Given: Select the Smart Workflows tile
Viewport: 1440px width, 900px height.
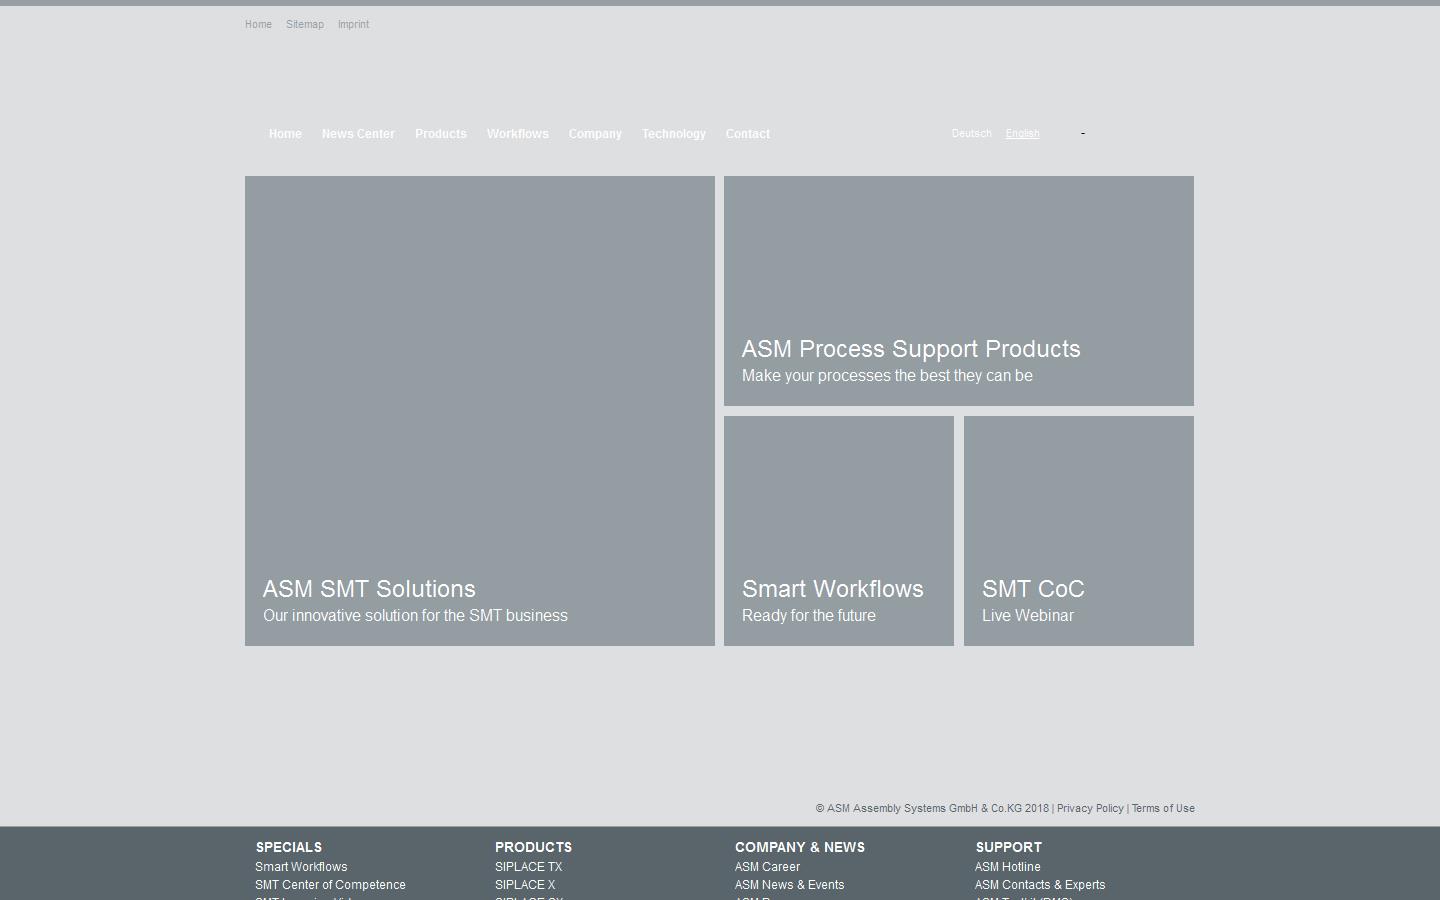Looking at the screenshot, I should 838,531.
